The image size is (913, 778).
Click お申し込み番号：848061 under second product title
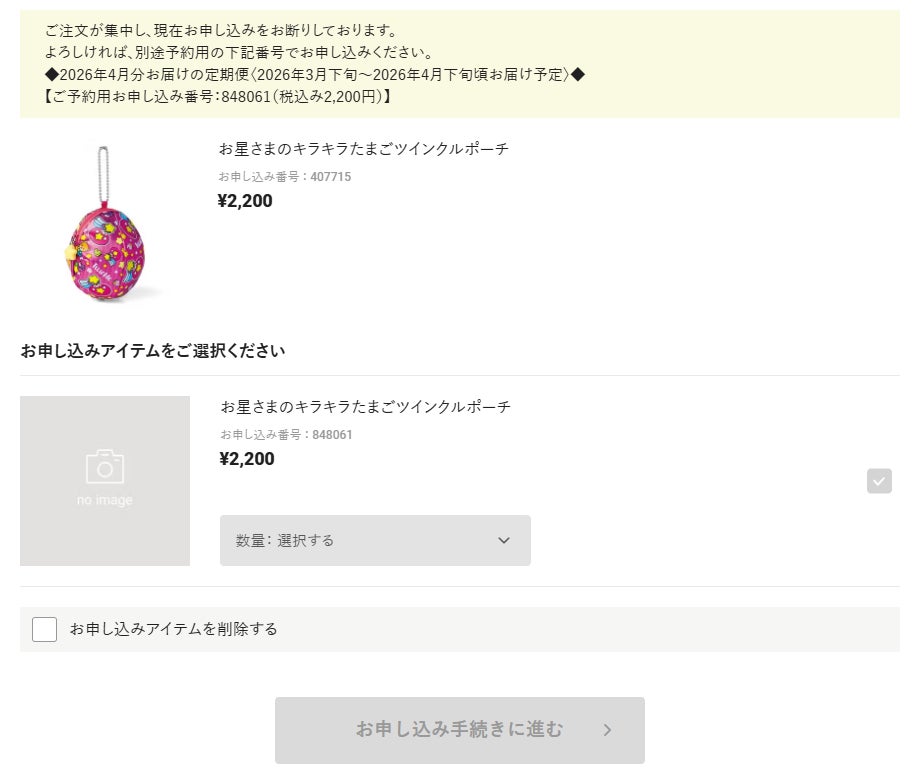286,435
